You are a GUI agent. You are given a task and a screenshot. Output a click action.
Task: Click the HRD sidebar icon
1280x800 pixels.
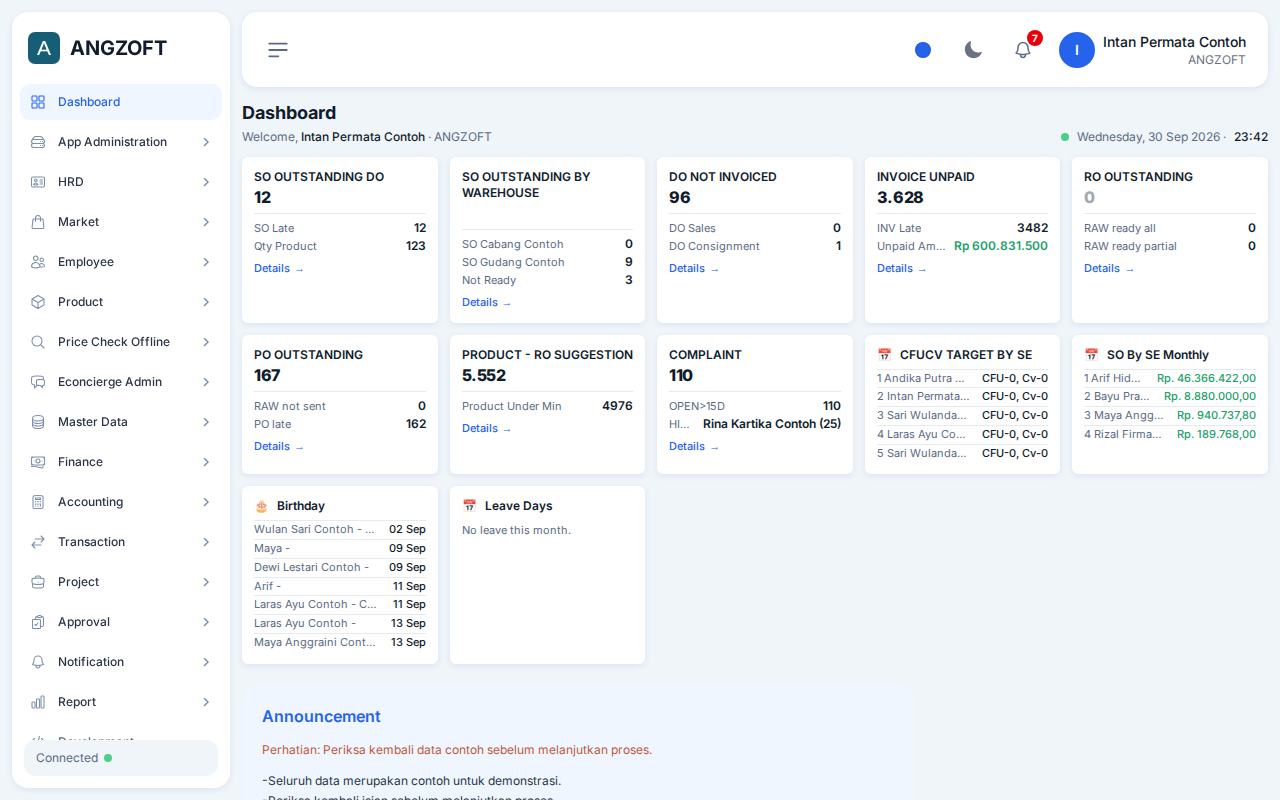[38, 182]
